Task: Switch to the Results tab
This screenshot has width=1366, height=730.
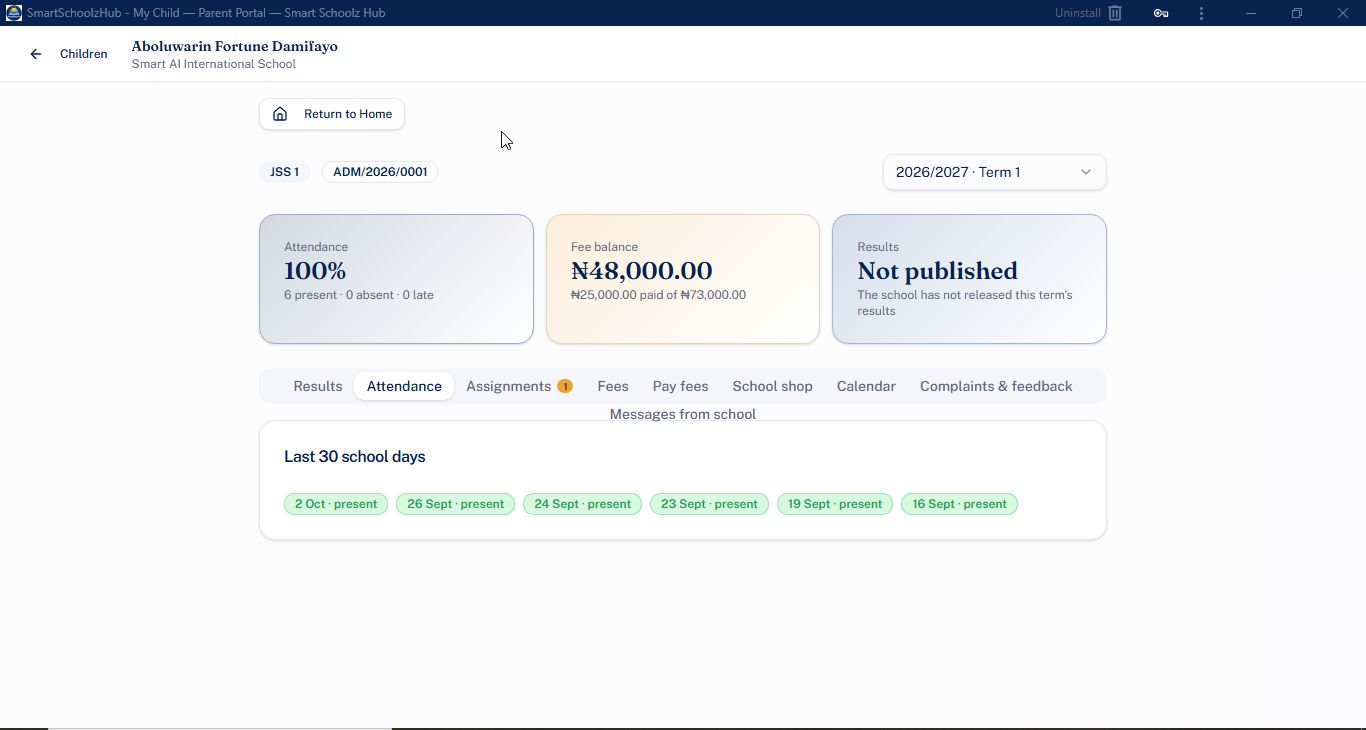Action: pyautogui.click(x=318, y=386)
